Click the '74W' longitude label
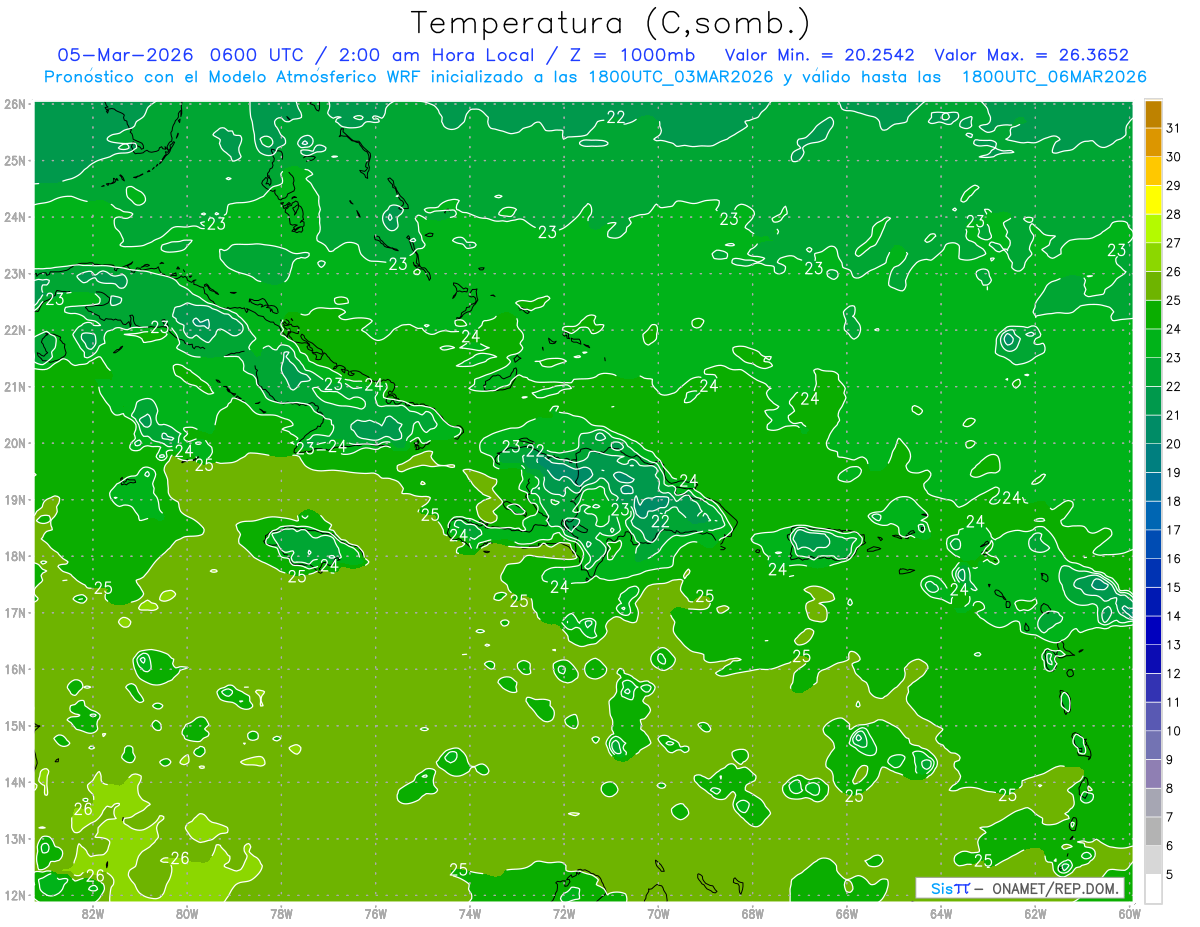Image resolution: width=1200 pixels, height=927 pixels. (x=470, y=914)
